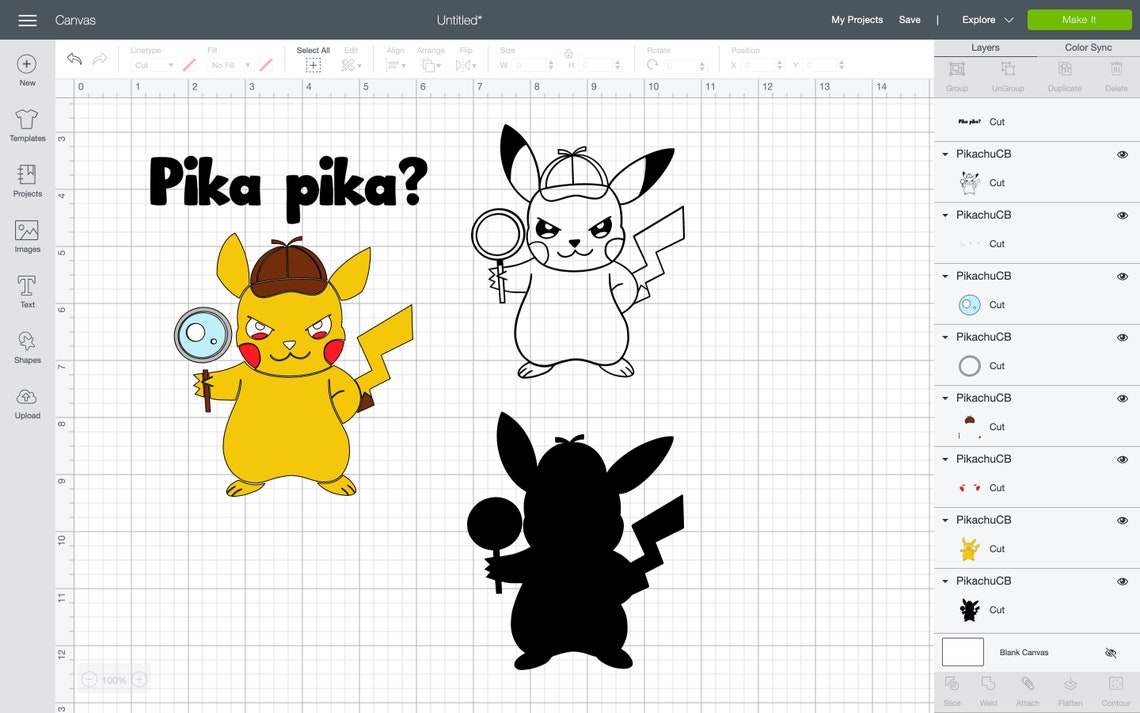Viewport: 1140px width, 713px height.
Task: Pick the Linetype color swatch
Action: click(189, 65)
